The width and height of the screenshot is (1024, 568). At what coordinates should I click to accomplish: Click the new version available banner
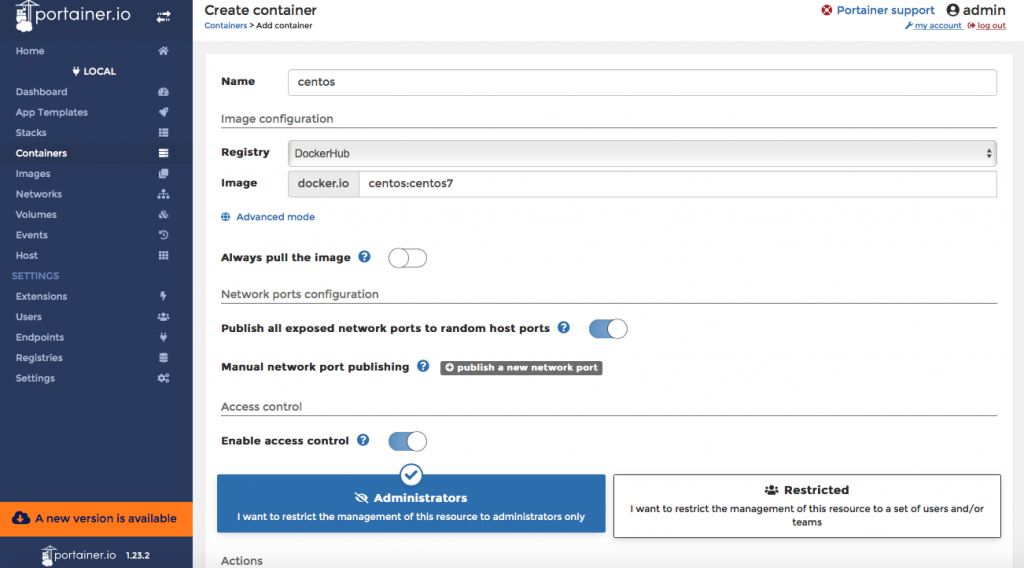96,518
